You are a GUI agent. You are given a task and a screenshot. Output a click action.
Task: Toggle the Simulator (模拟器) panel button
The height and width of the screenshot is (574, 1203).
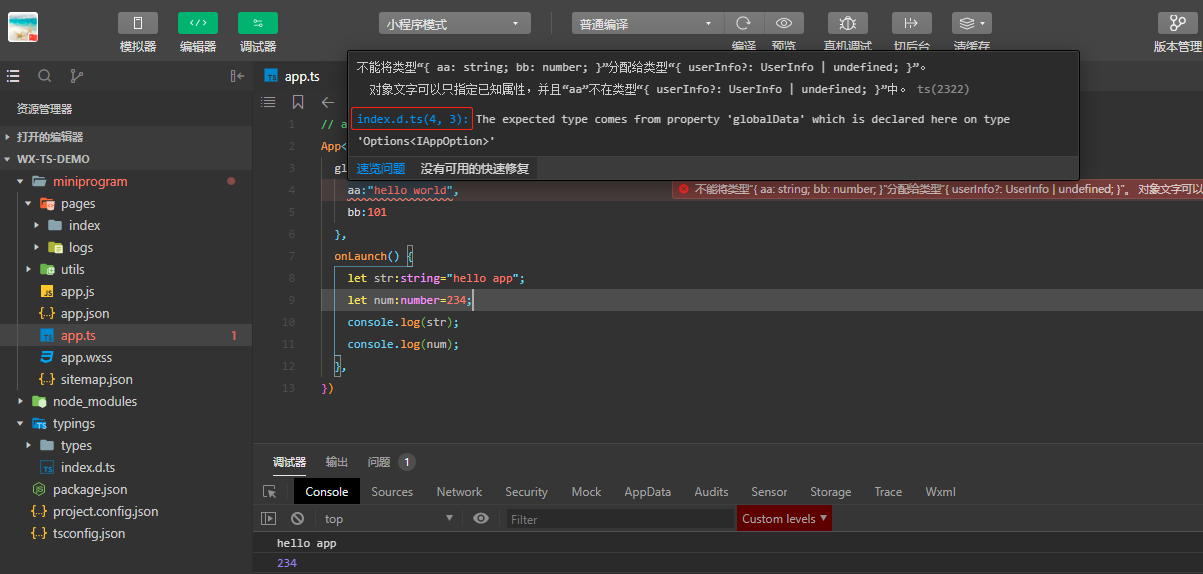tap(138, 23)
